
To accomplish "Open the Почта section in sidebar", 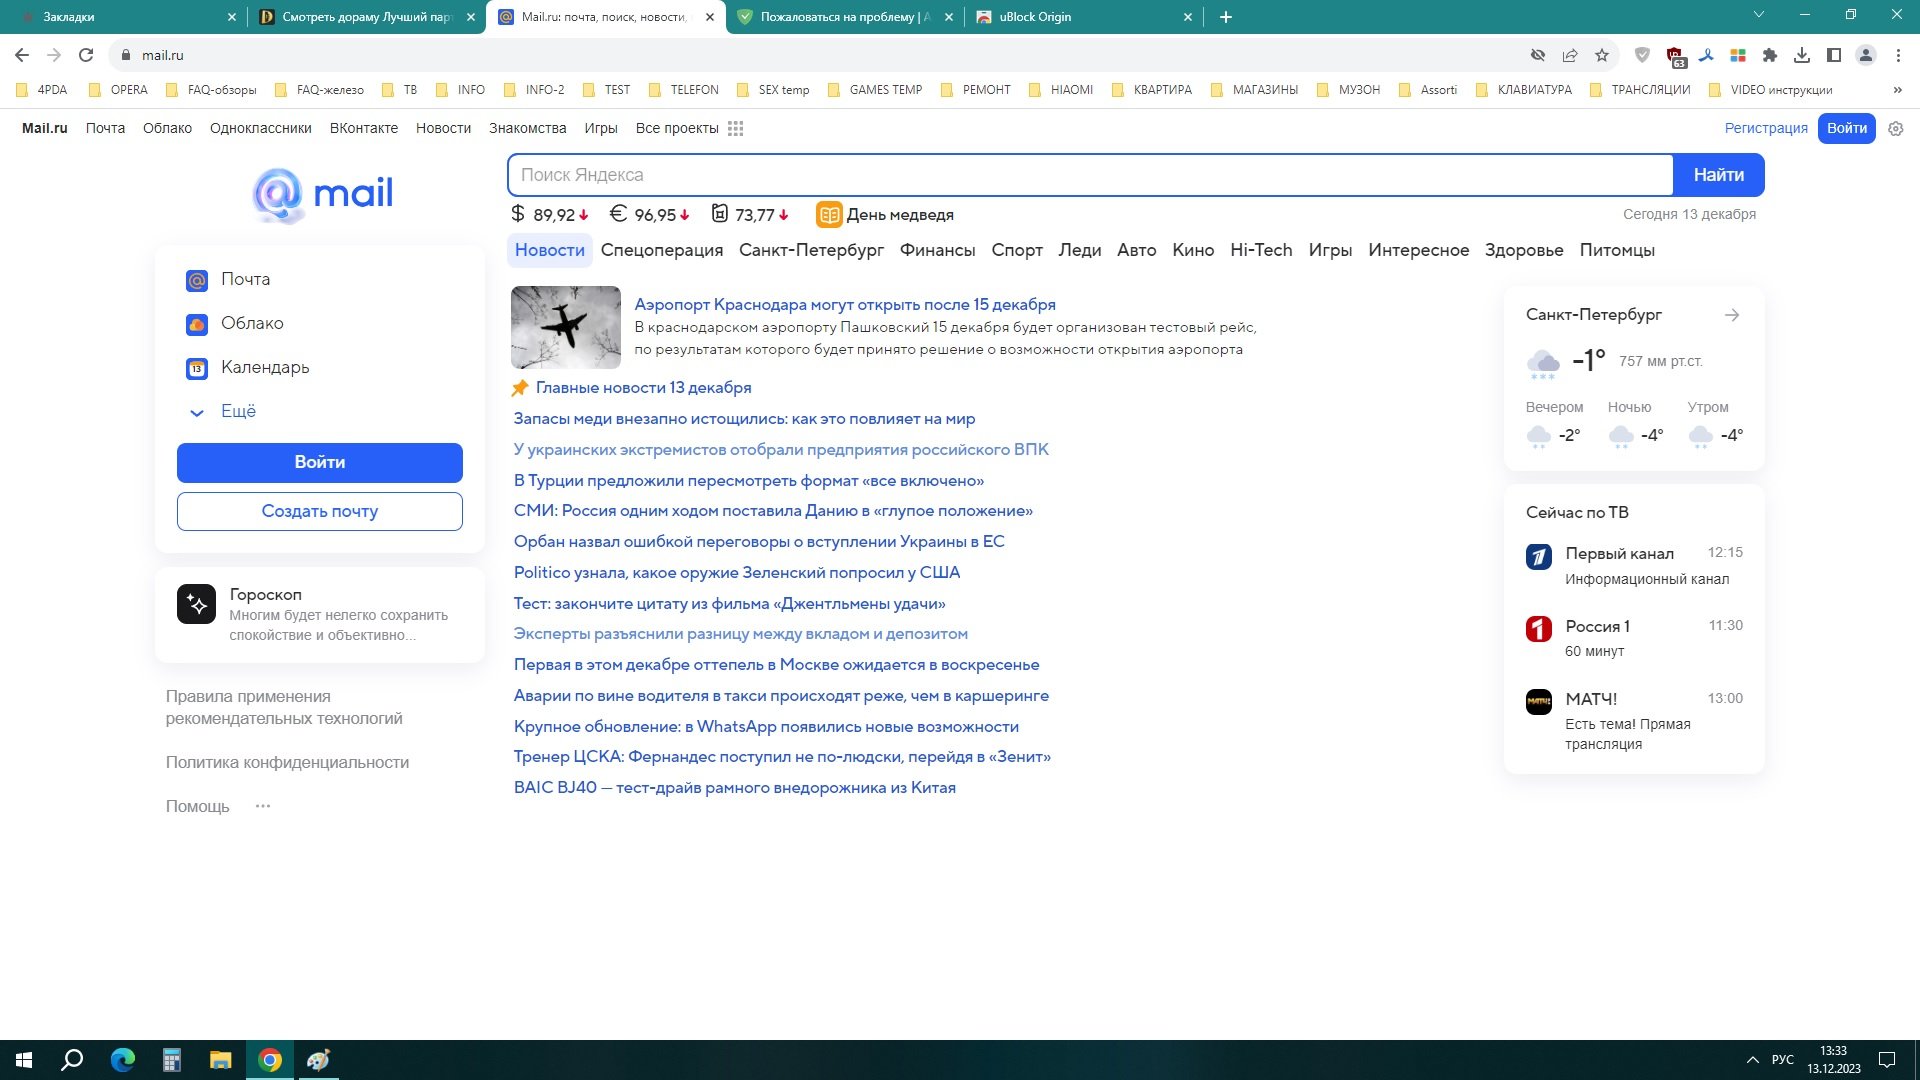I will click(x=197, y=279).
